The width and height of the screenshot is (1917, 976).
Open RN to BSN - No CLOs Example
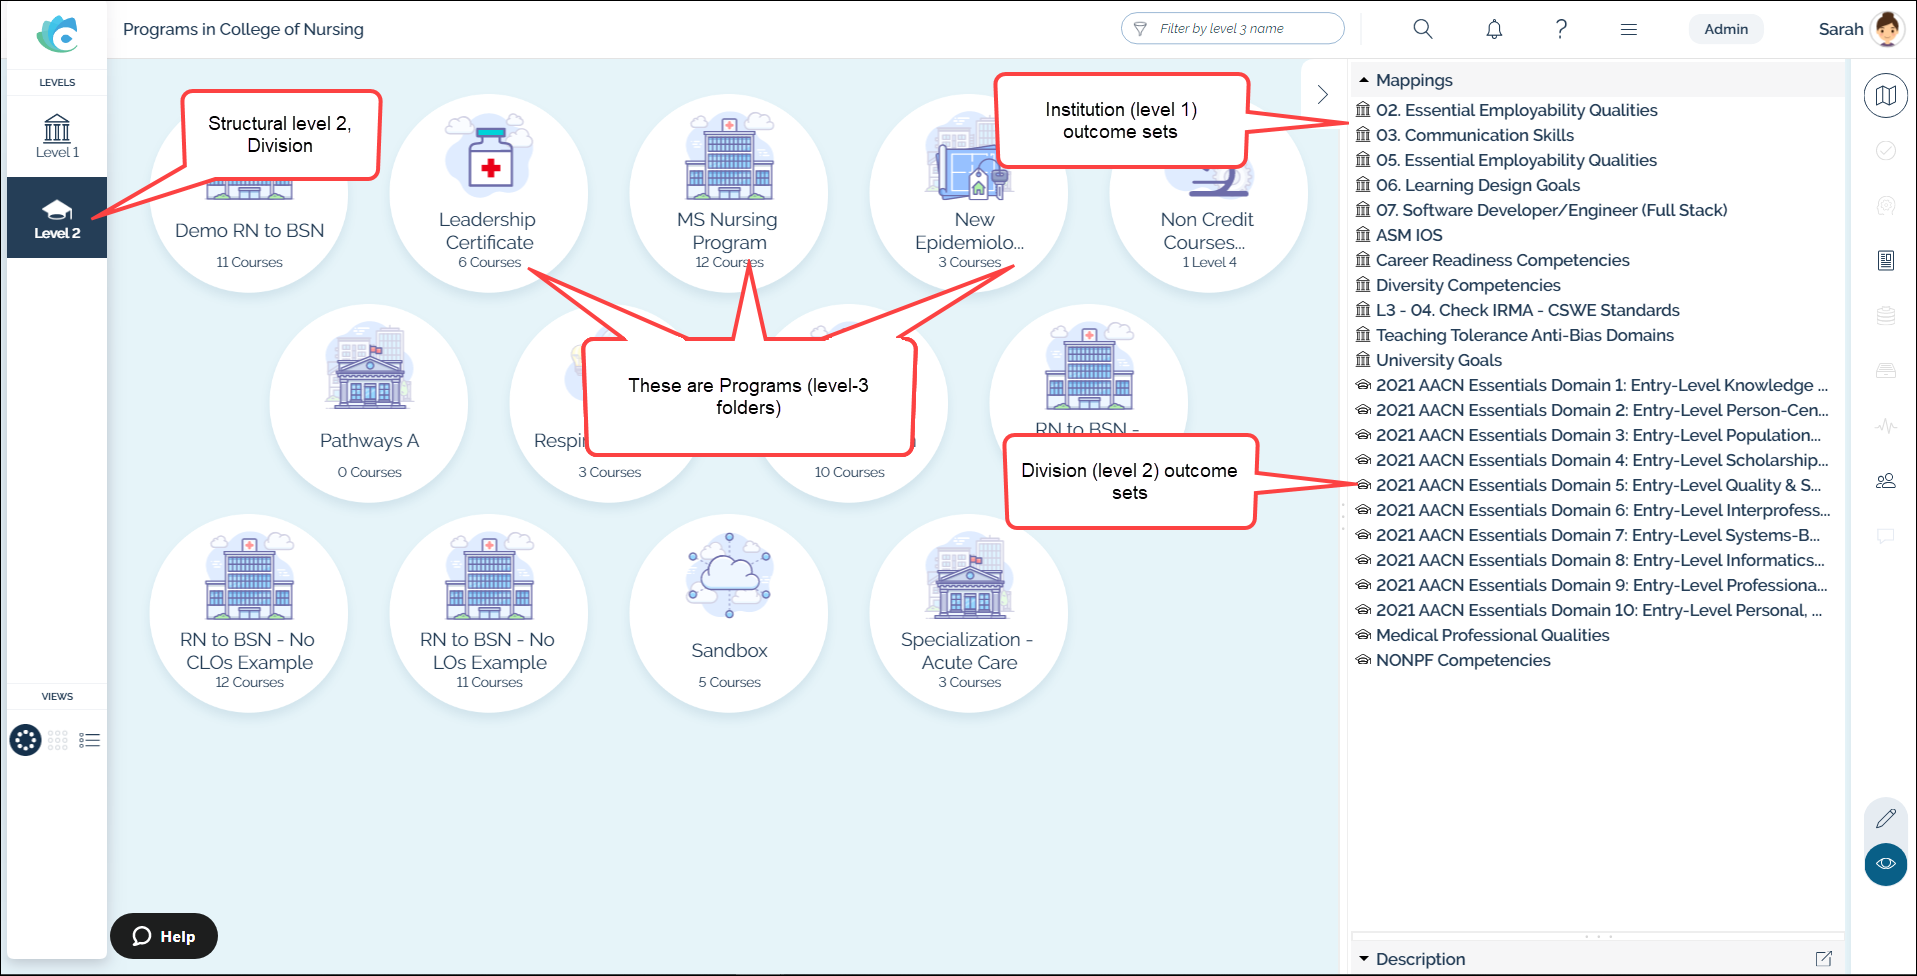[249, 613]
